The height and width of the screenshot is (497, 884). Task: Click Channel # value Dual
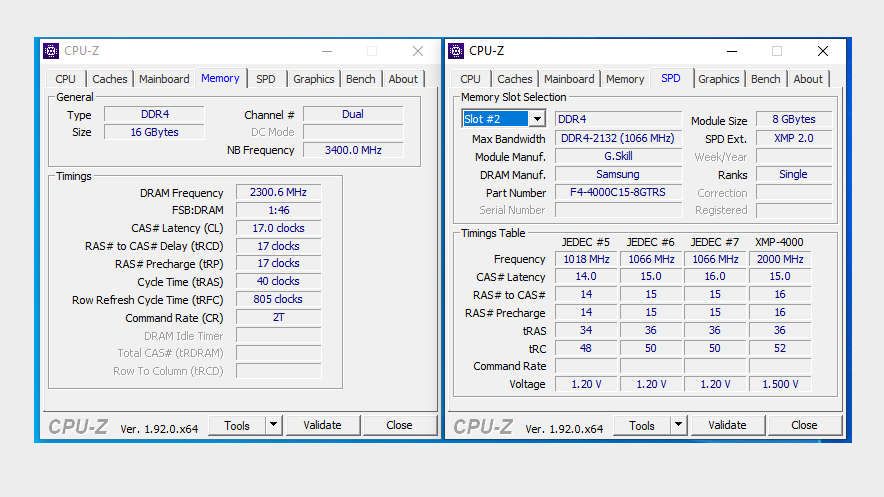click(x=353, y=114)
